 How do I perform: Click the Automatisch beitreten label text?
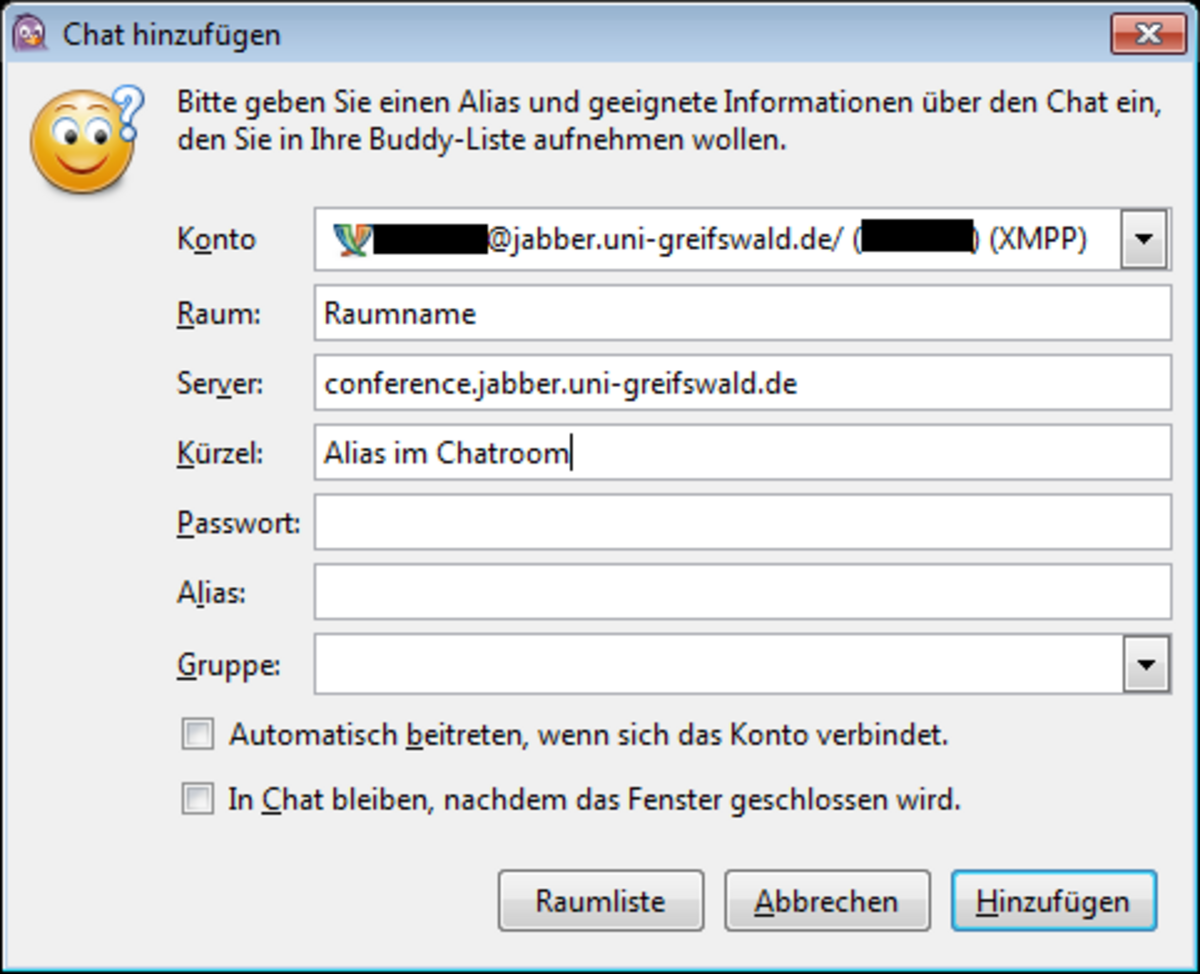tap(588, 736)
